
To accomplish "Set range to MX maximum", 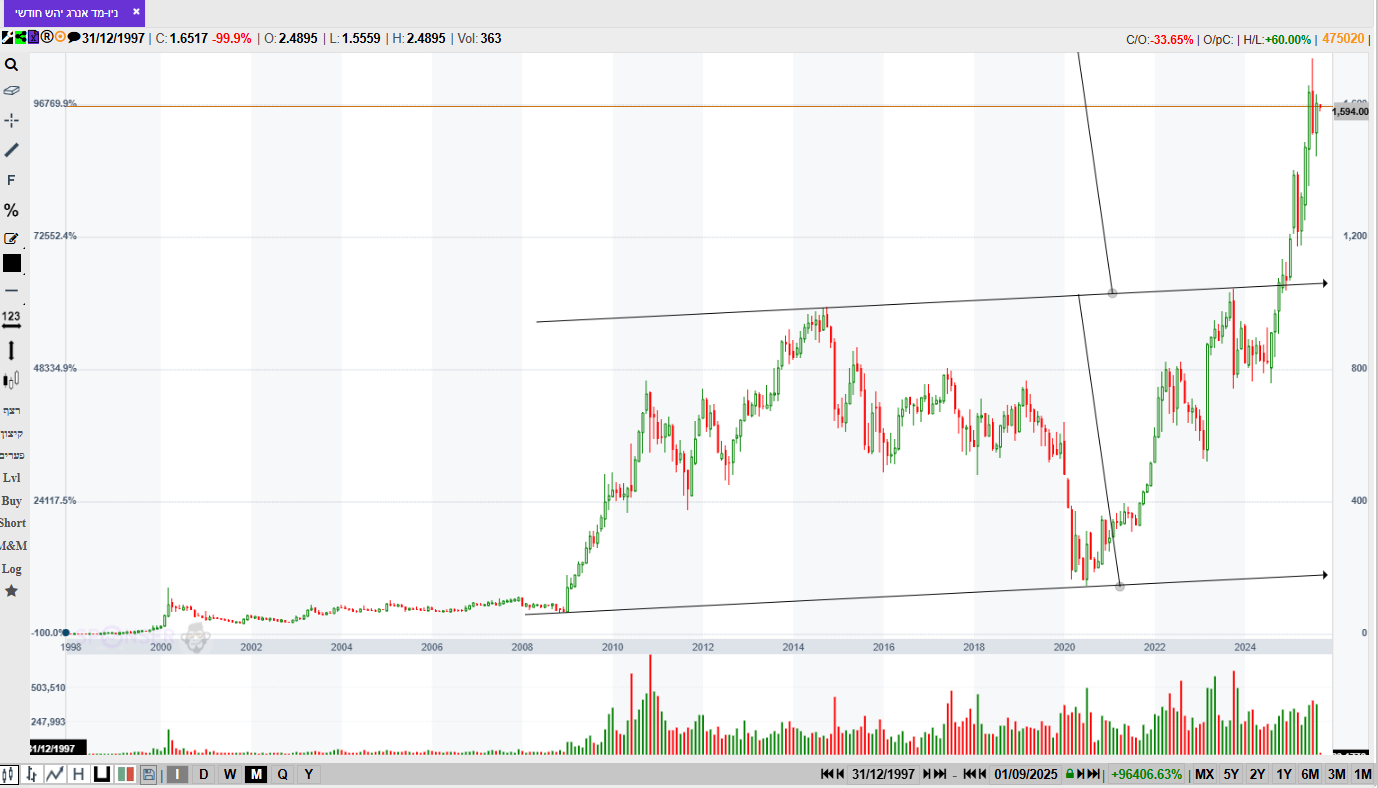I will [x=1205, y=774].
